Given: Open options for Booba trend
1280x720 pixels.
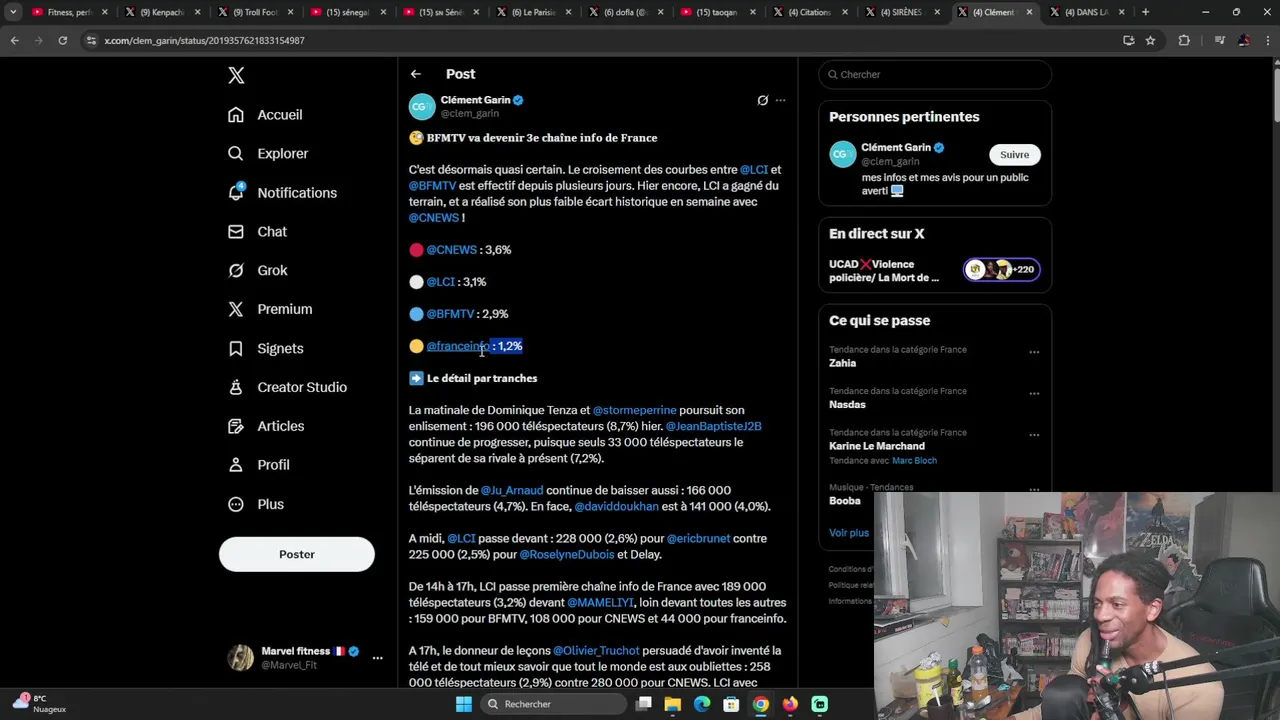Looking at the screenshot, I should pyautogui.click(x=1034, y=491).
